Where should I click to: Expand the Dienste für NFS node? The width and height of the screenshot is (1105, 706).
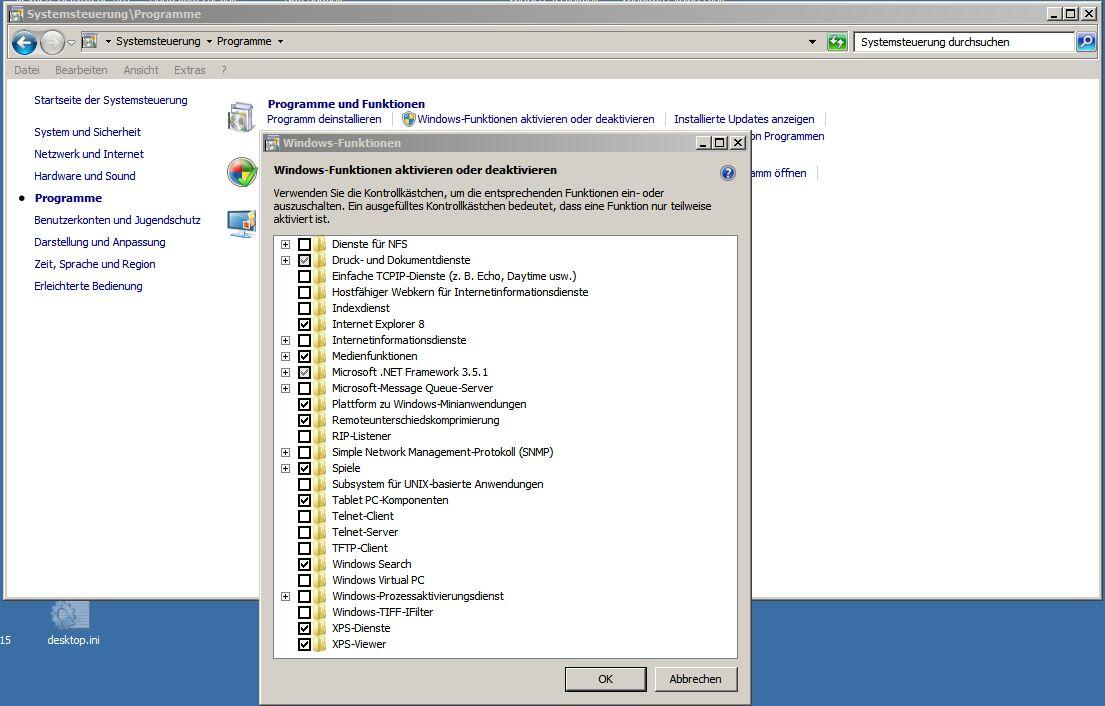pos(285,244)
